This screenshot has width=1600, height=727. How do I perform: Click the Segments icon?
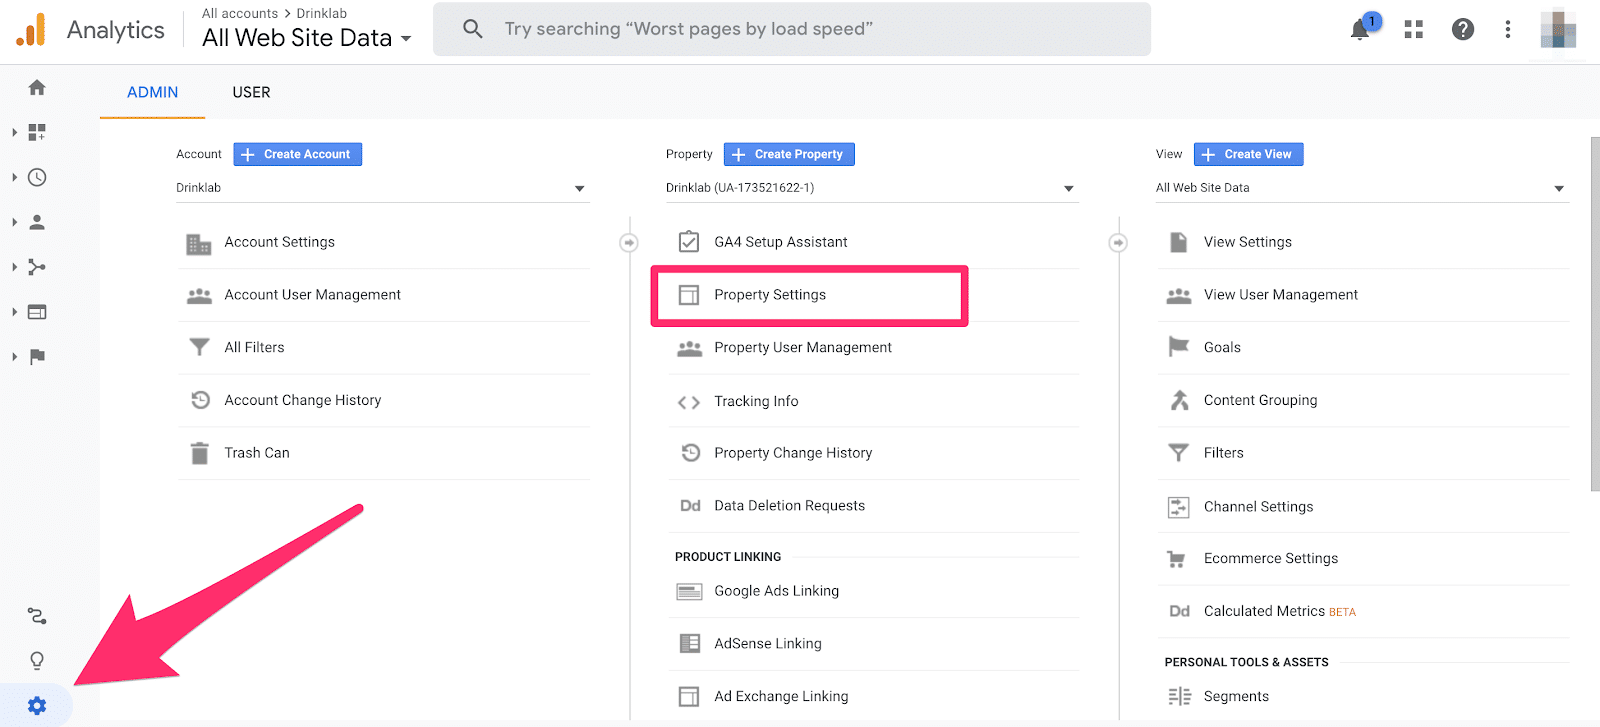click(1180, 696)
